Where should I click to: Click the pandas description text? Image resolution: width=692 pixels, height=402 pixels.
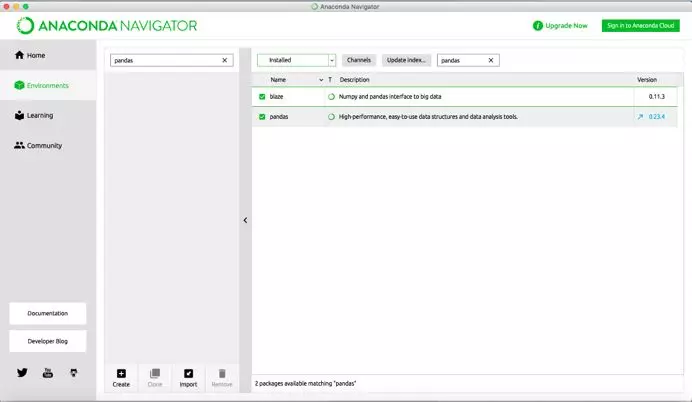click(x=428, y=116)
